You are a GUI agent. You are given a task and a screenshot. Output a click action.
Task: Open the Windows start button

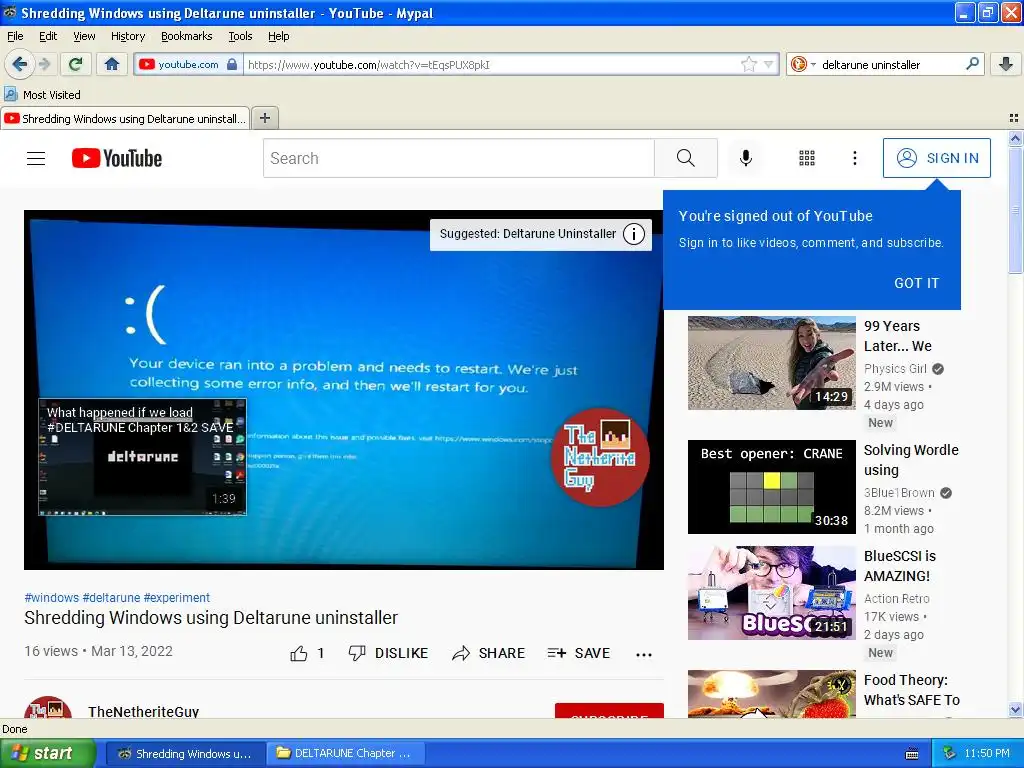click(x=48, y=753)
